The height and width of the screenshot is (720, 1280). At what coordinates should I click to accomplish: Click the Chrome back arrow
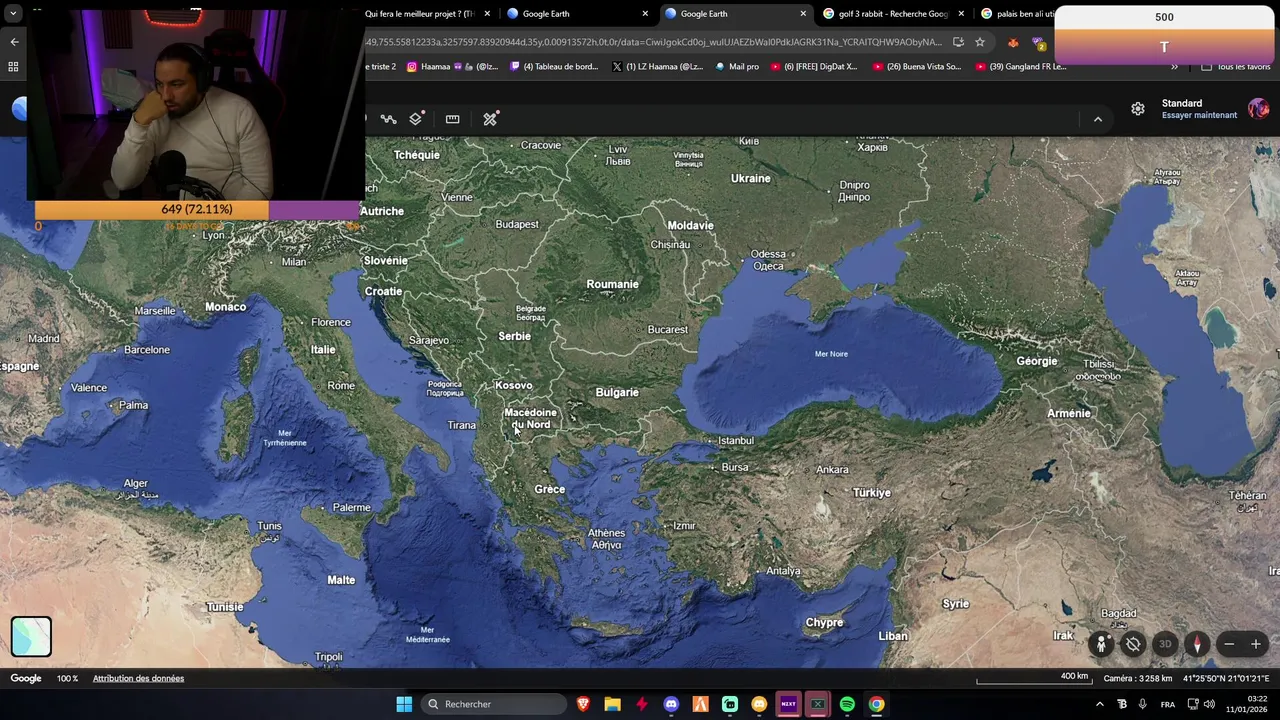click(14, 42)
